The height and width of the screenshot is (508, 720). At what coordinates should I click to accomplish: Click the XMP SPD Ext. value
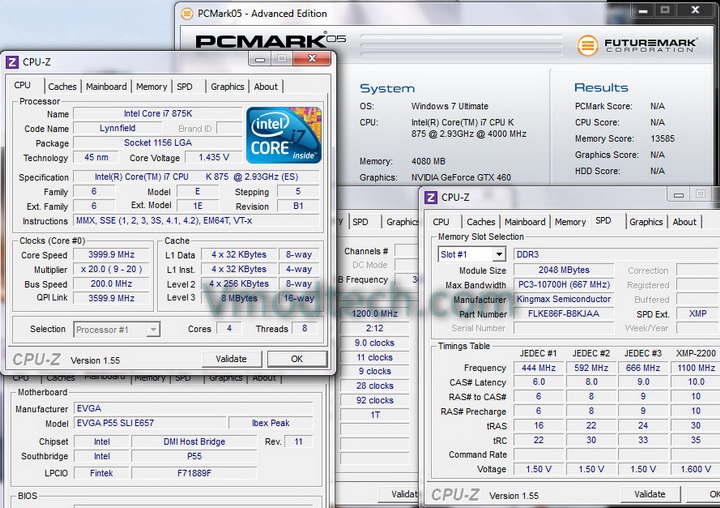[698, 314]
